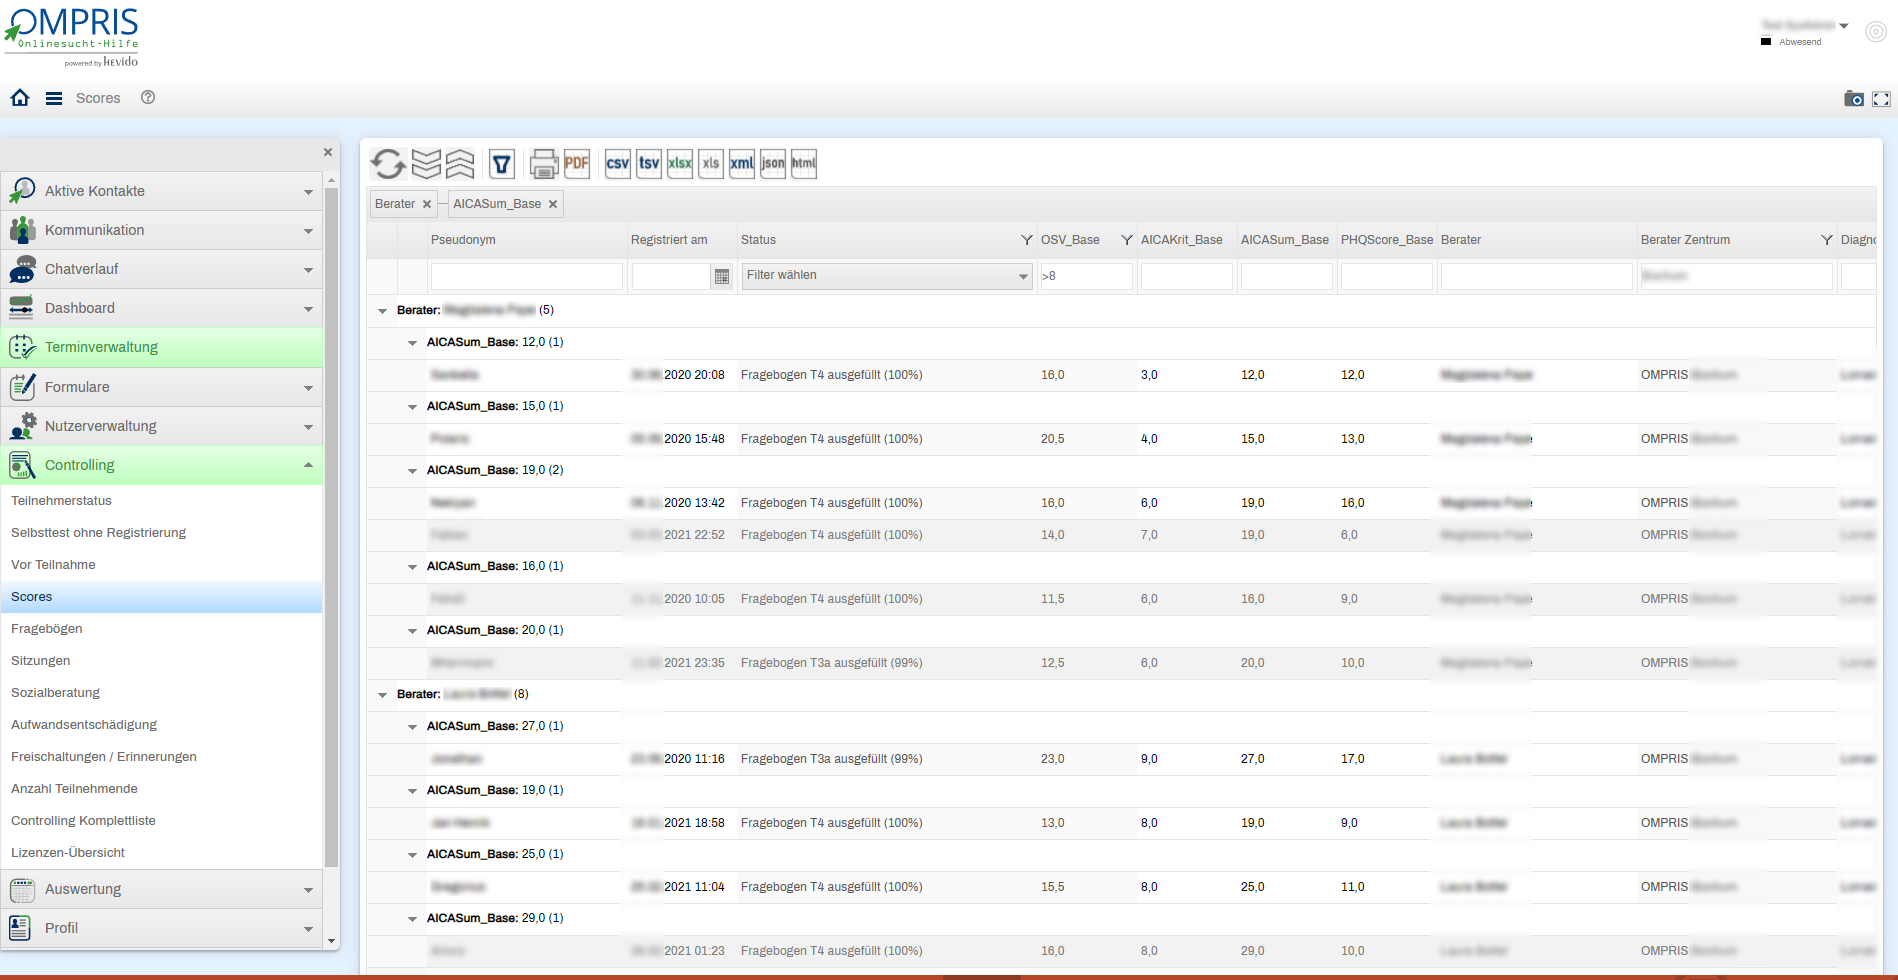Image resolution: width=1898 pixels, height=980 pixels.
Task: Export table as PDF
Action: click(x=577, y=163)
